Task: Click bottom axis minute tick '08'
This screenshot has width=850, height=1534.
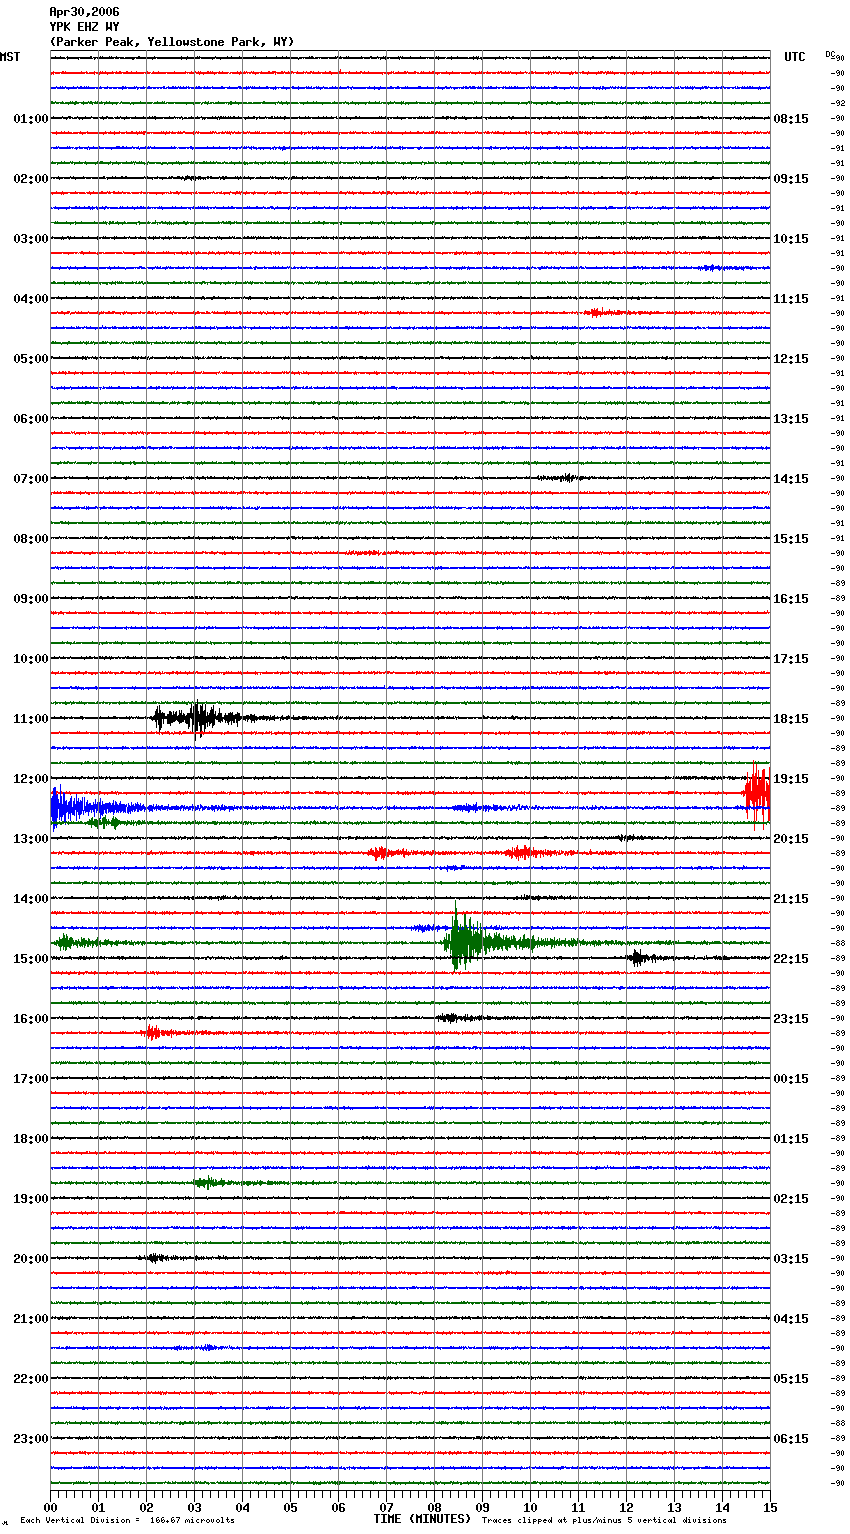Action: (x=434, y=1507)
